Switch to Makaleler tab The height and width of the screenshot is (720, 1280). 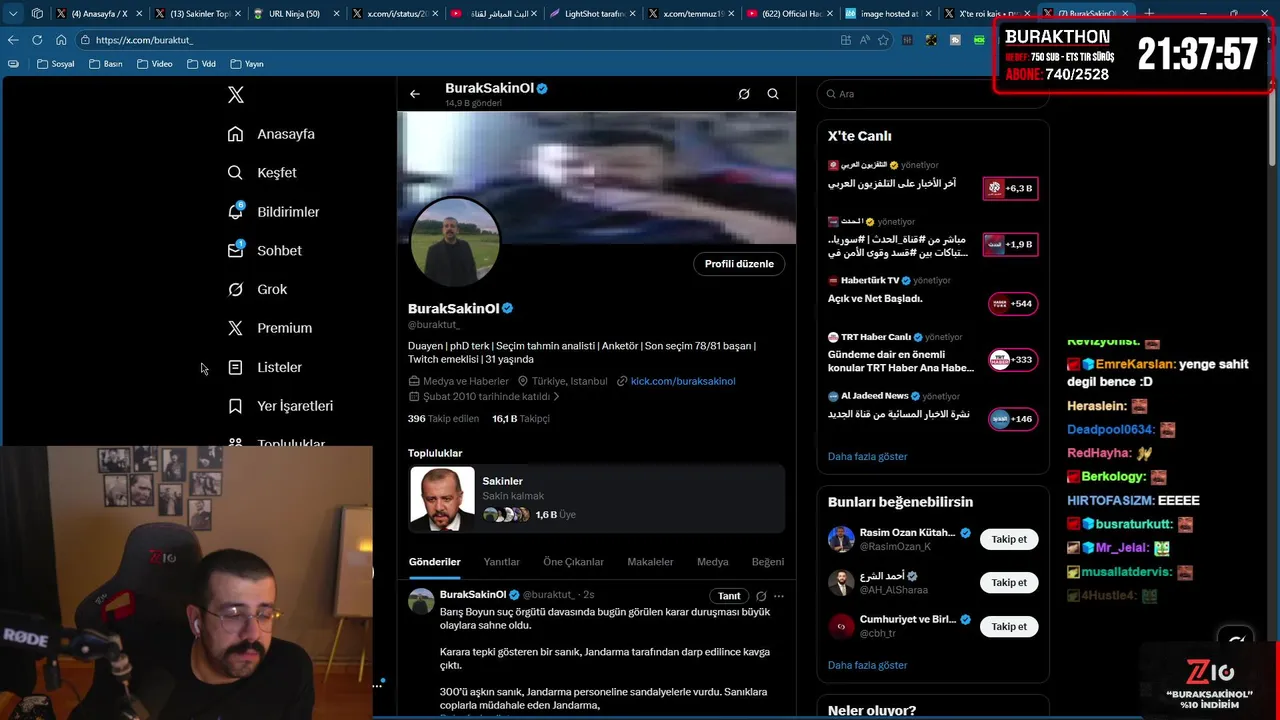650,562
